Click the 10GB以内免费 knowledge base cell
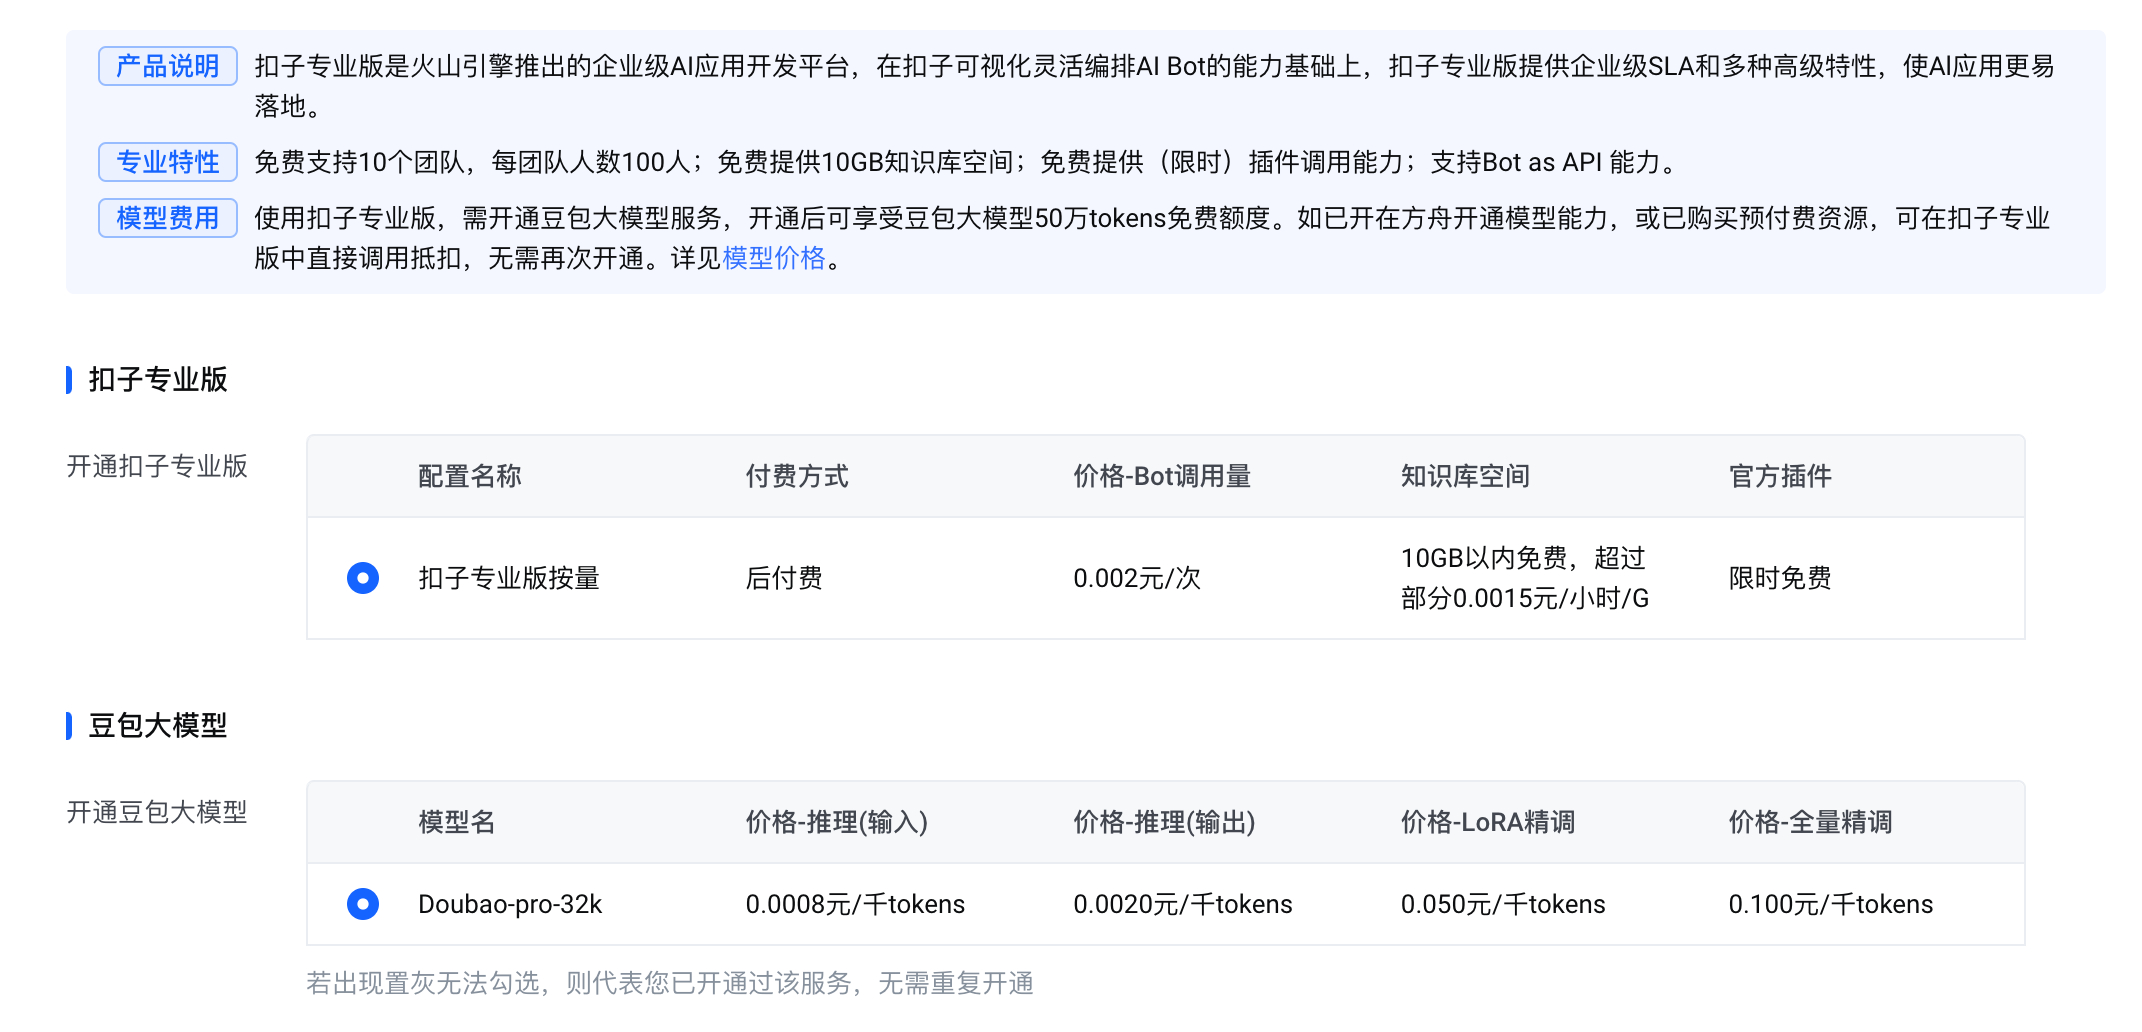 pos(1525,578)
